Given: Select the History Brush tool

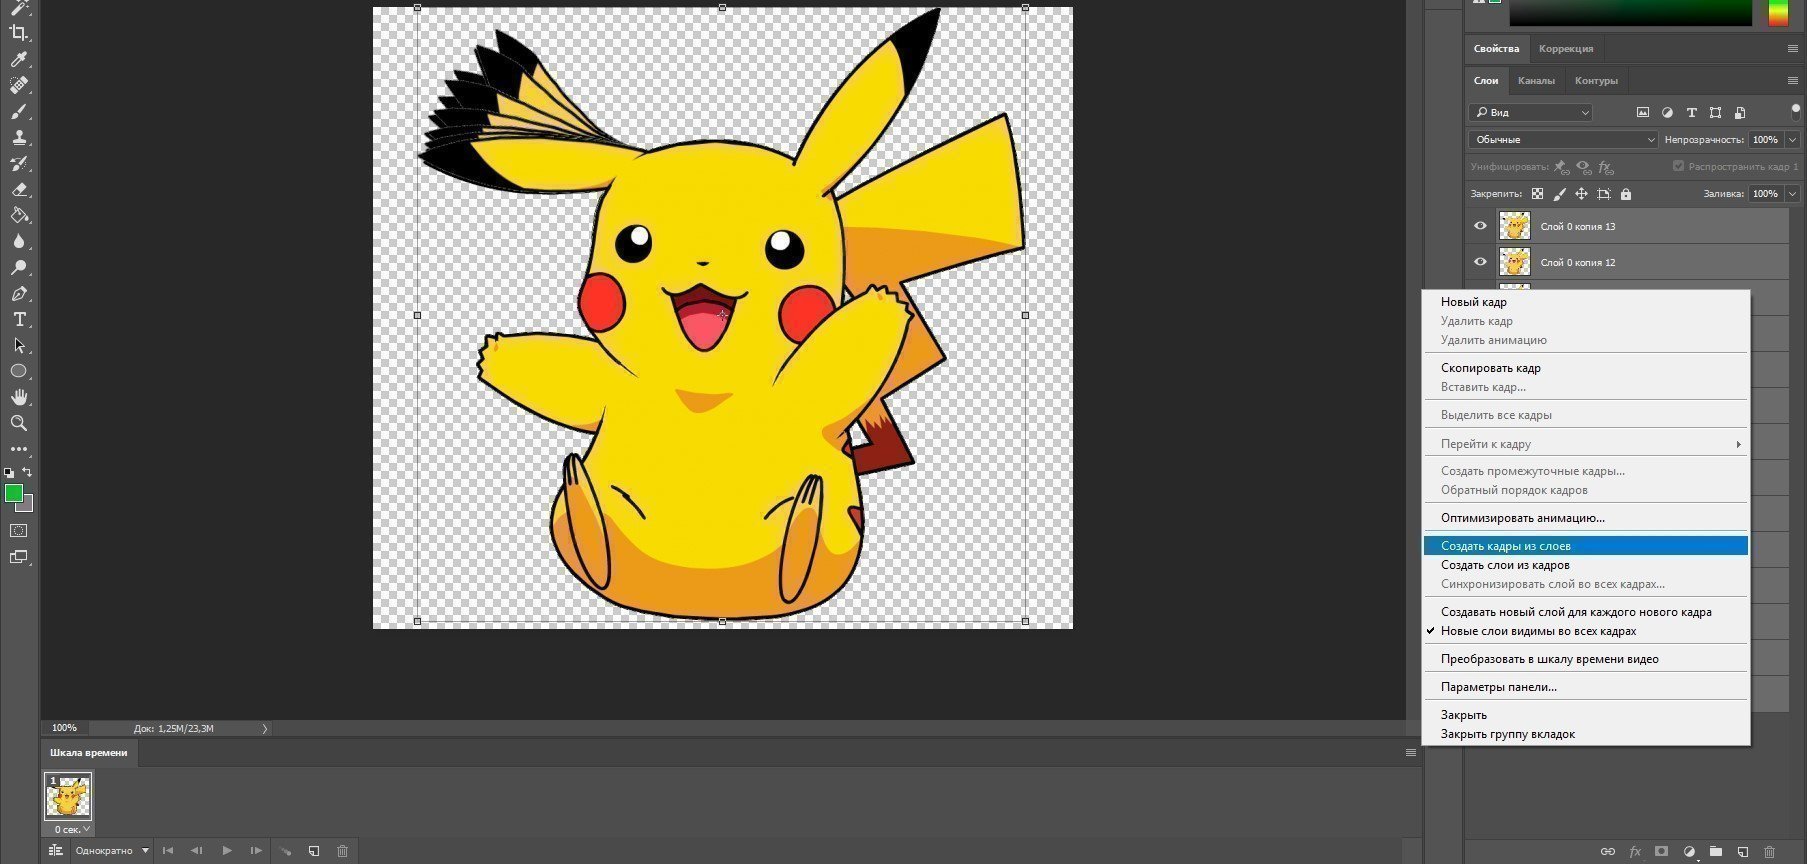Looking at the screenshot, I should [18, 163].
